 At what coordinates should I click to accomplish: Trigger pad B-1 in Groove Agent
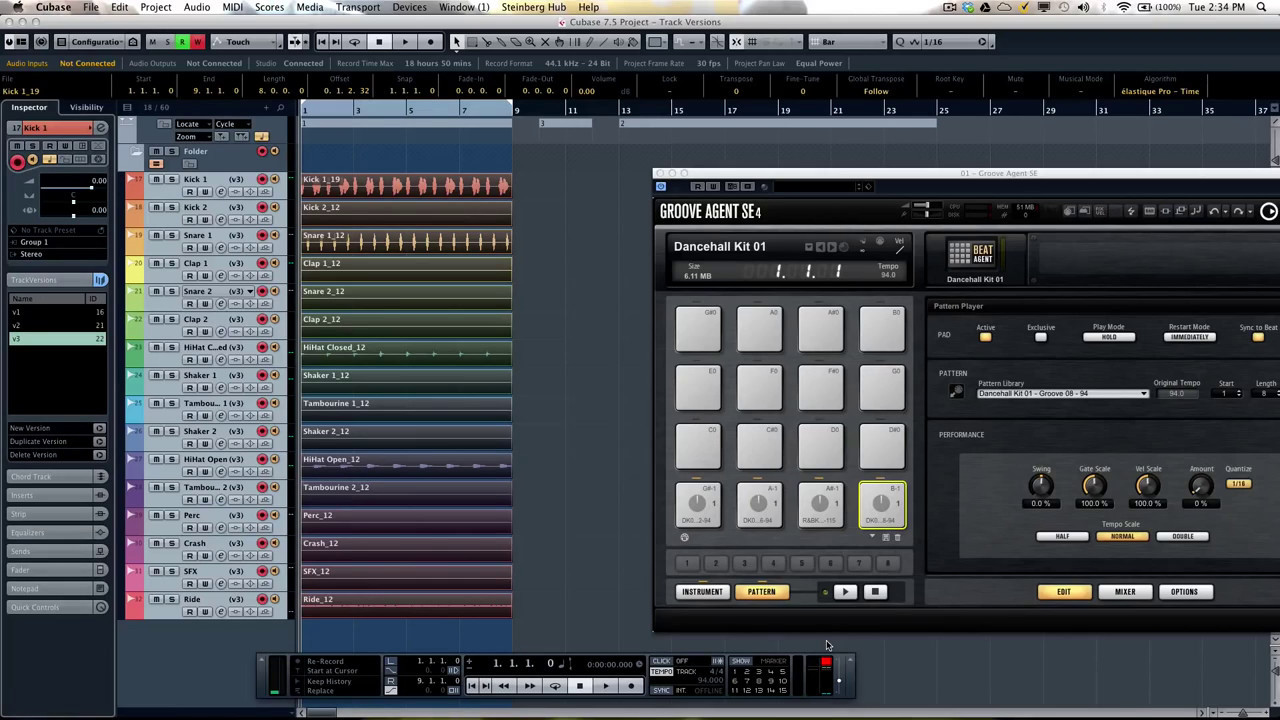coord(882,505)
